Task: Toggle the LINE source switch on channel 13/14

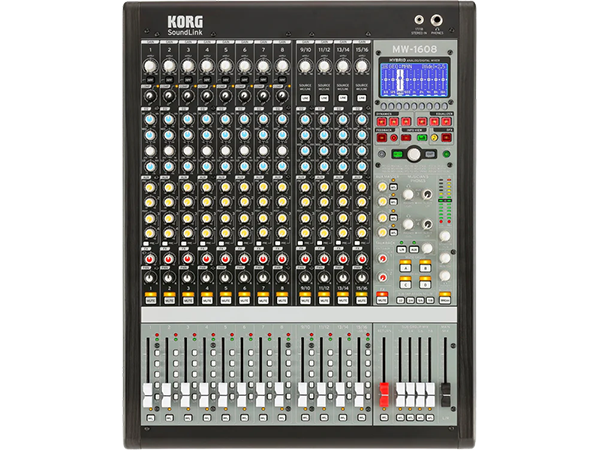Action: 343,98
